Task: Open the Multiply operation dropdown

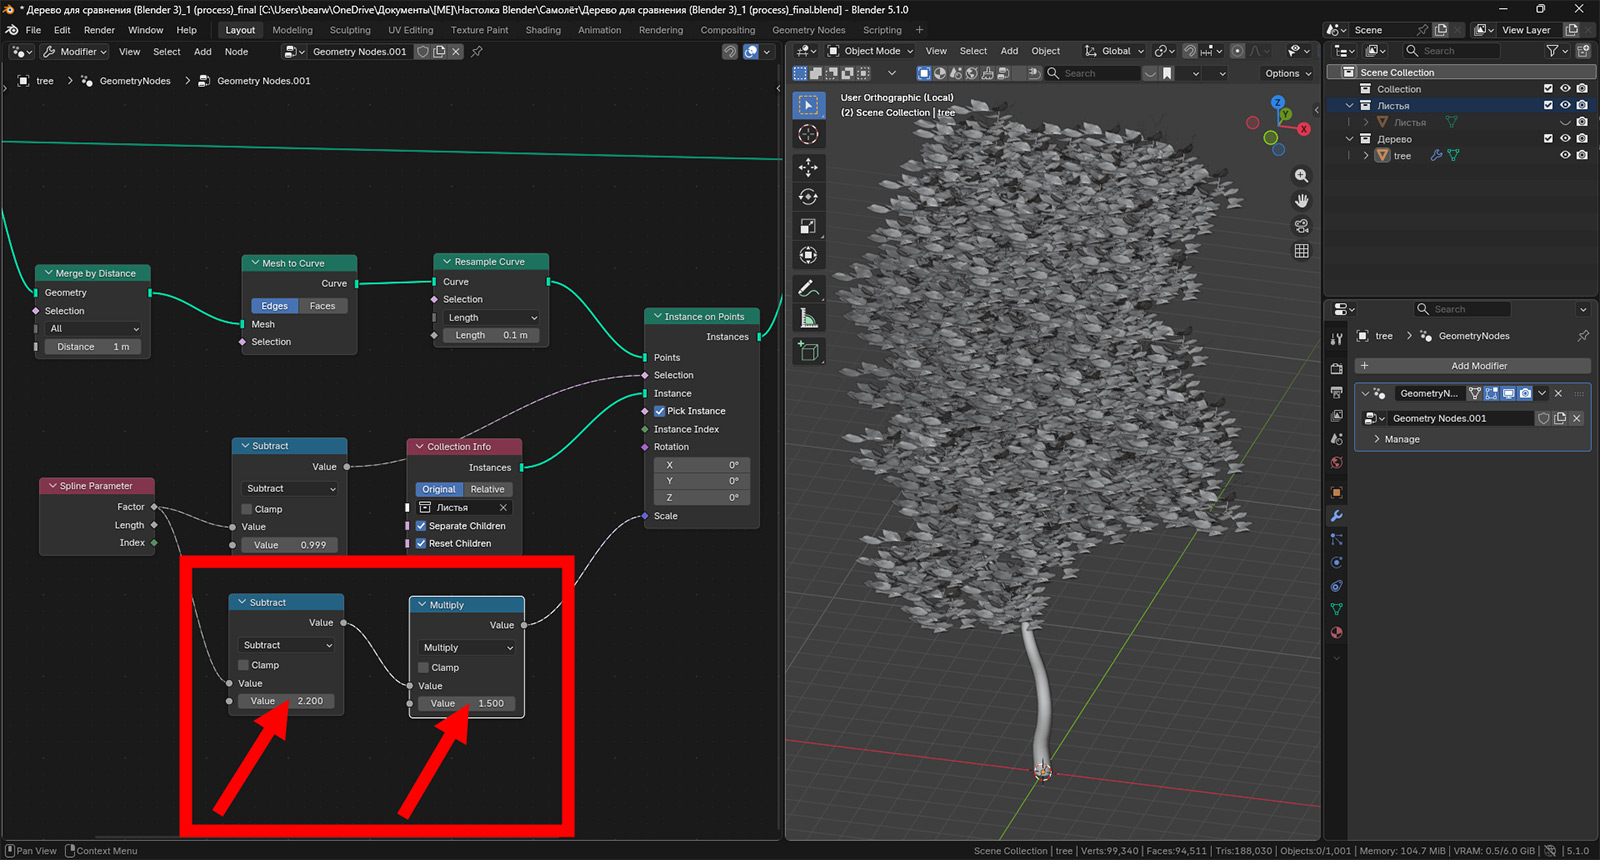Action: pyautogui.click(x=467, y=648)
